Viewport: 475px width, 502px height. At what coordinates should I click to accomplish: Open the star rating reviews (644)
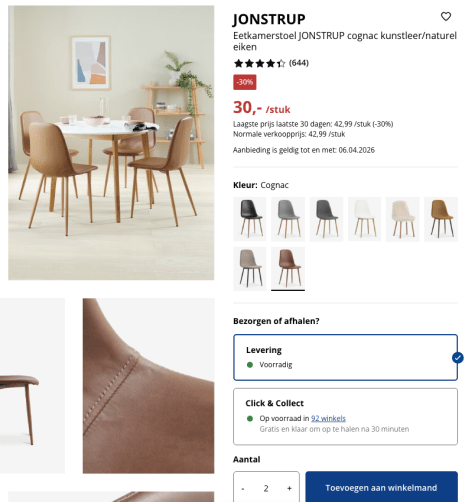click(x=271, y=63)
